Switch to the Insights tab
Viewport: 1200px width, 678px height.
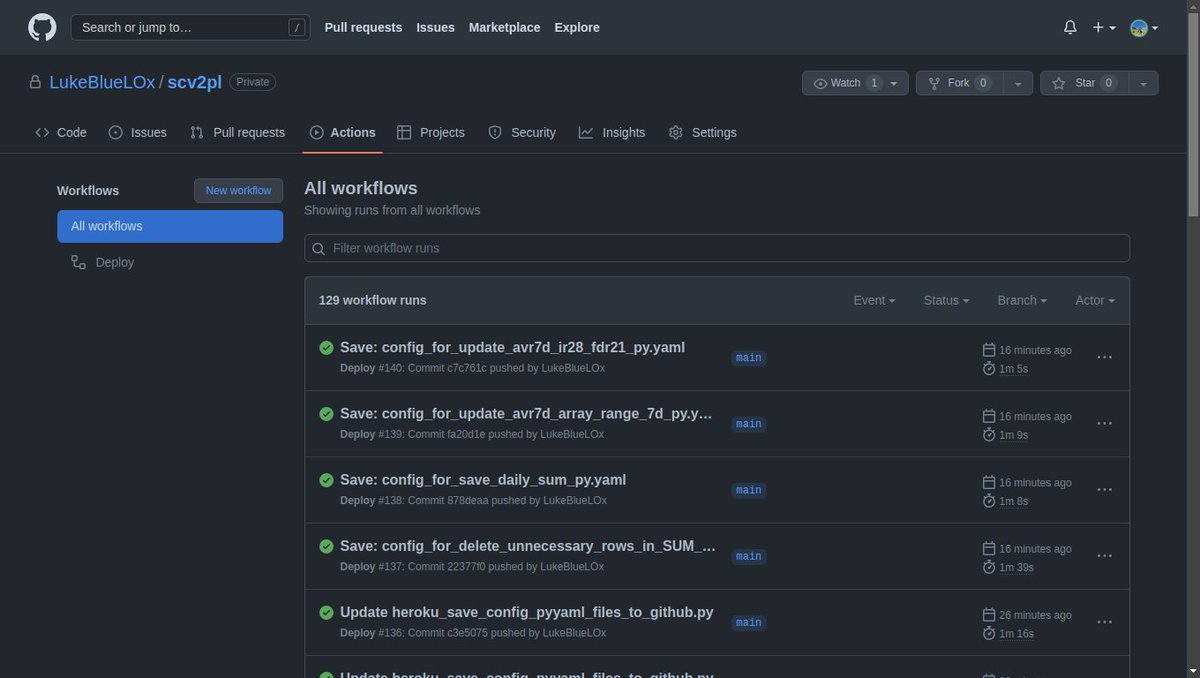(x=612, y=132)
